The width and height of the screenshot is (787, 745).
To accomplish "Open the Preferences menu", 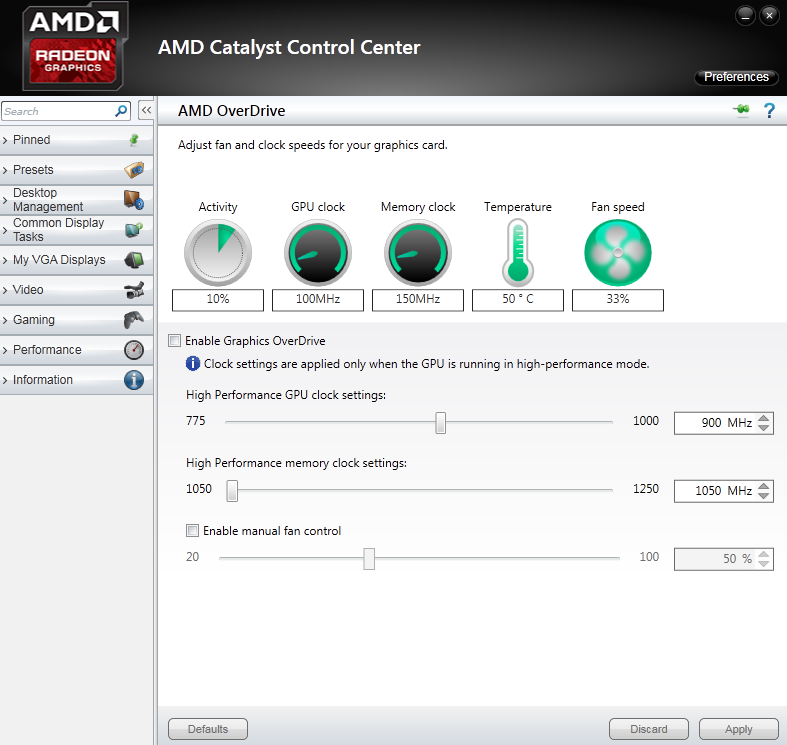I will (x=736, y=77).
